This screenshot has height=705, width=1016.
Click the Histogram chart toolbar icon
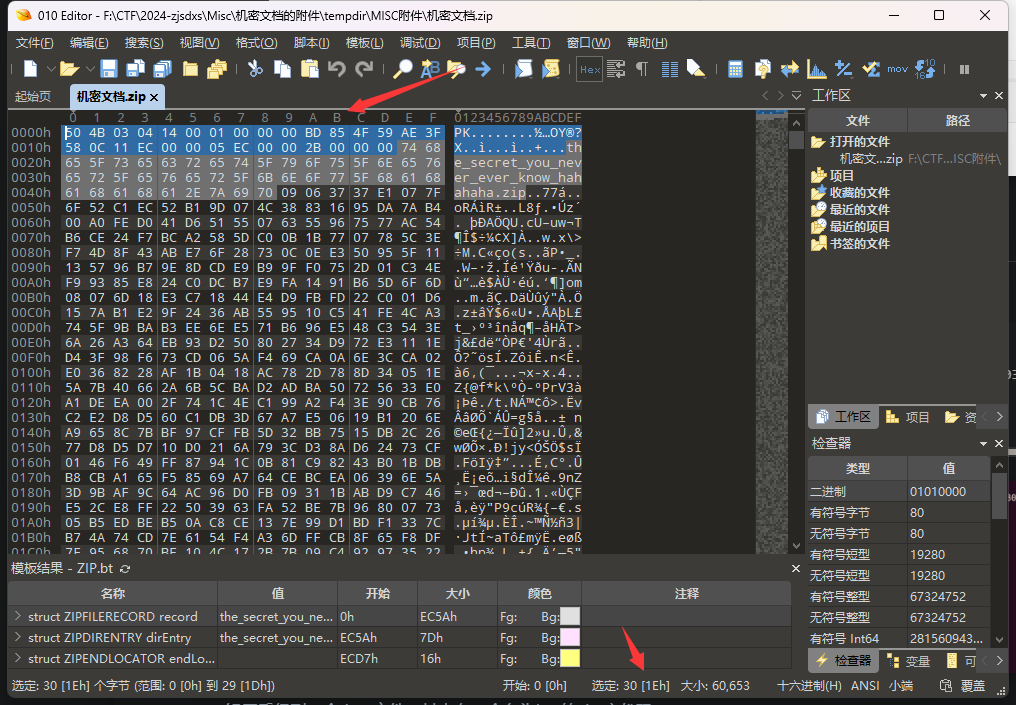tap(816, 69)
